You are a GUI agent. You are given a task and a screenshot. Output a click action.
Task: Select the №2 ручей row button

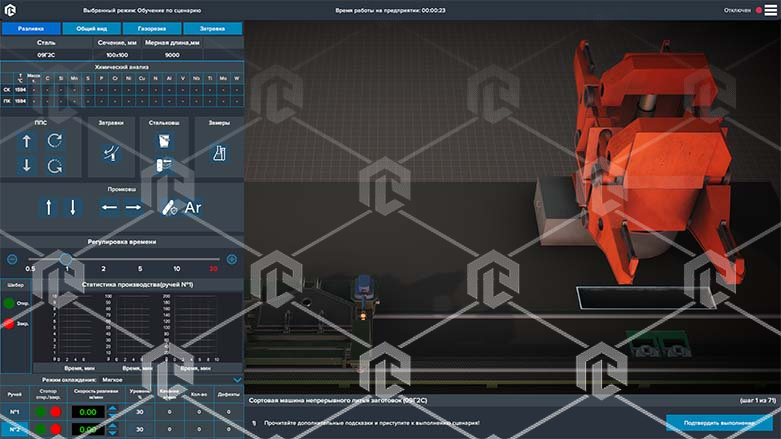tap(15, 429)
